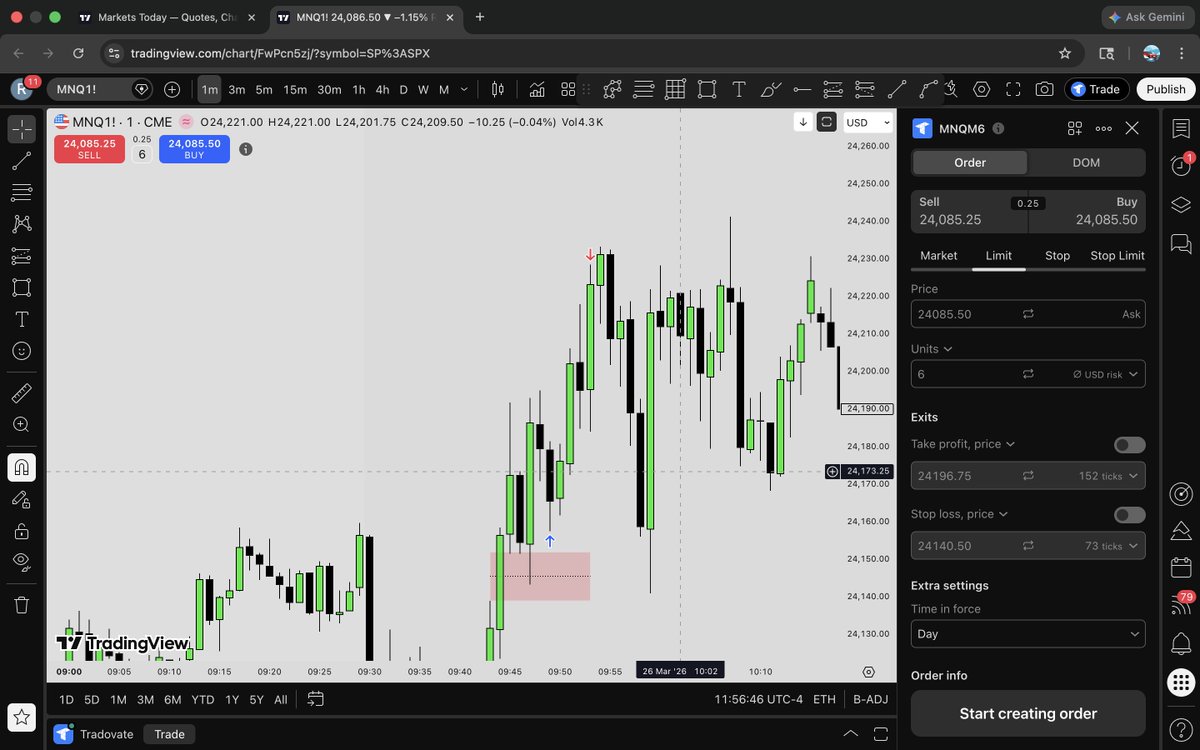1200x750 pixels.
Task: Expand the Units label dropdown
Action: click(x=931, y=349)
